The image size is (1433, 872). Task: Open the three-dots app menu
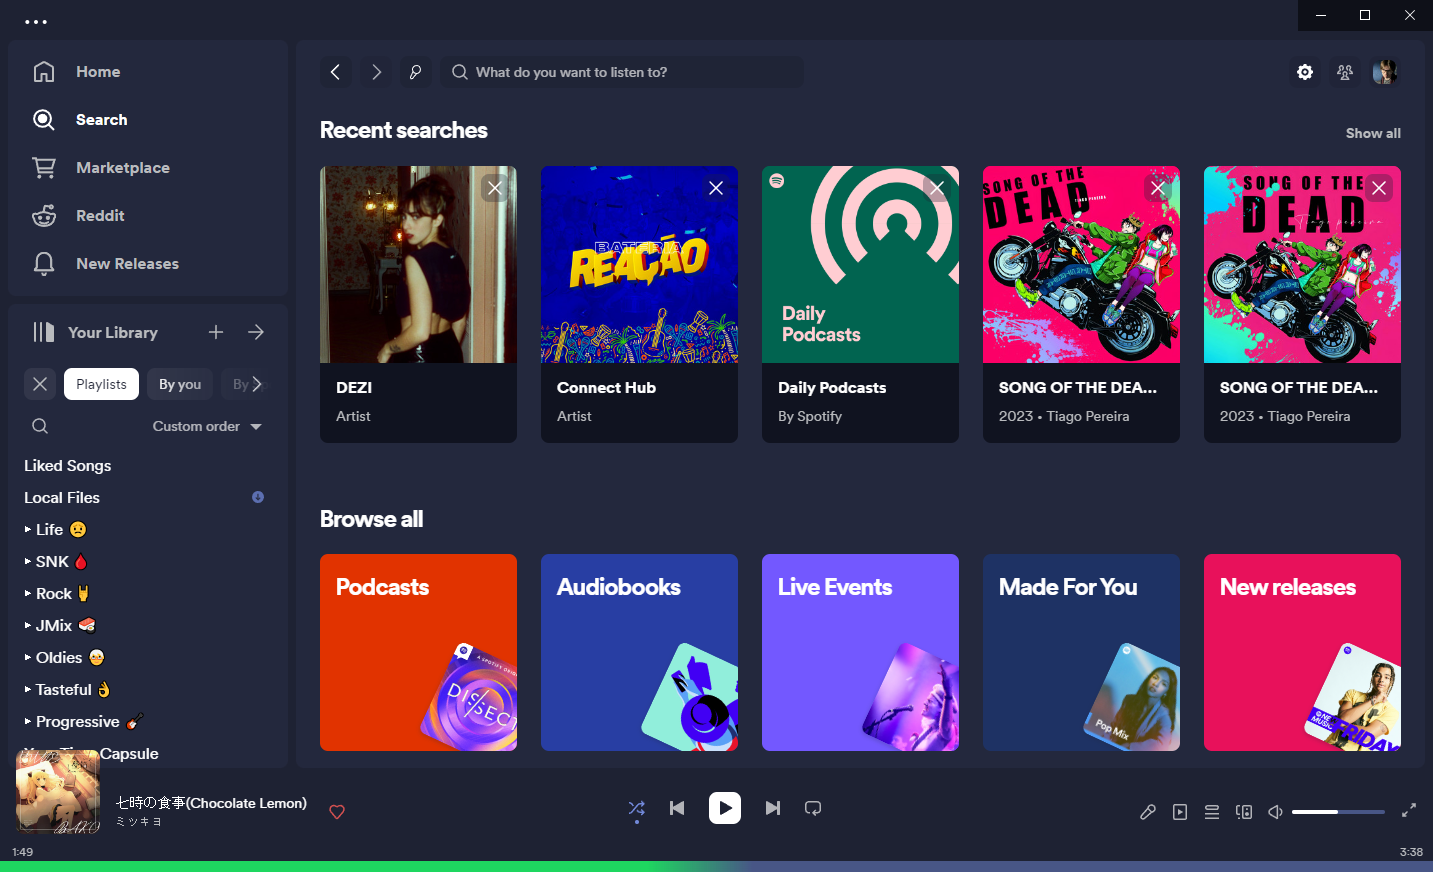click(36, 21)
